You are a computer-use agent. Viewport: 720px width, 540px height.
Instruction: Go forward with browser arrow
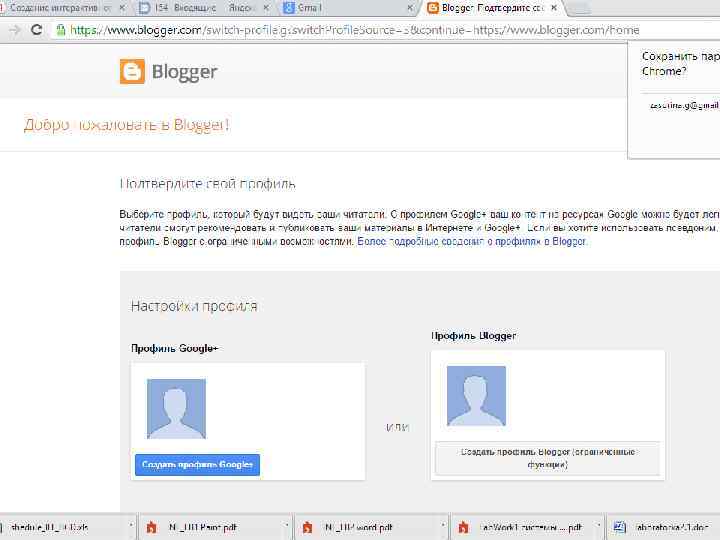pos(15,30)
